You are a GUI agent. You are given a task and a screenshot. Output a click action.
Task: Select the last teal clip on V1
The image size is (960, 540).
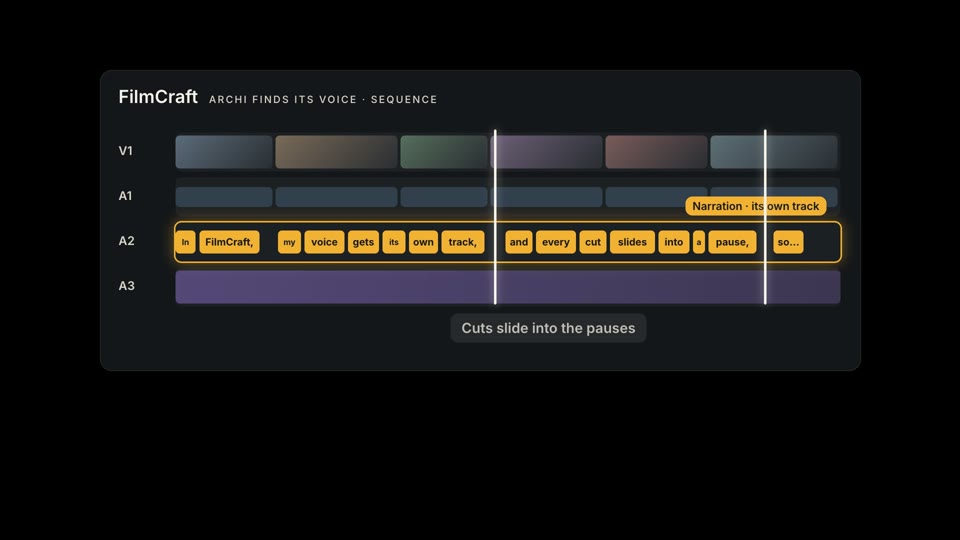(774, 152)
